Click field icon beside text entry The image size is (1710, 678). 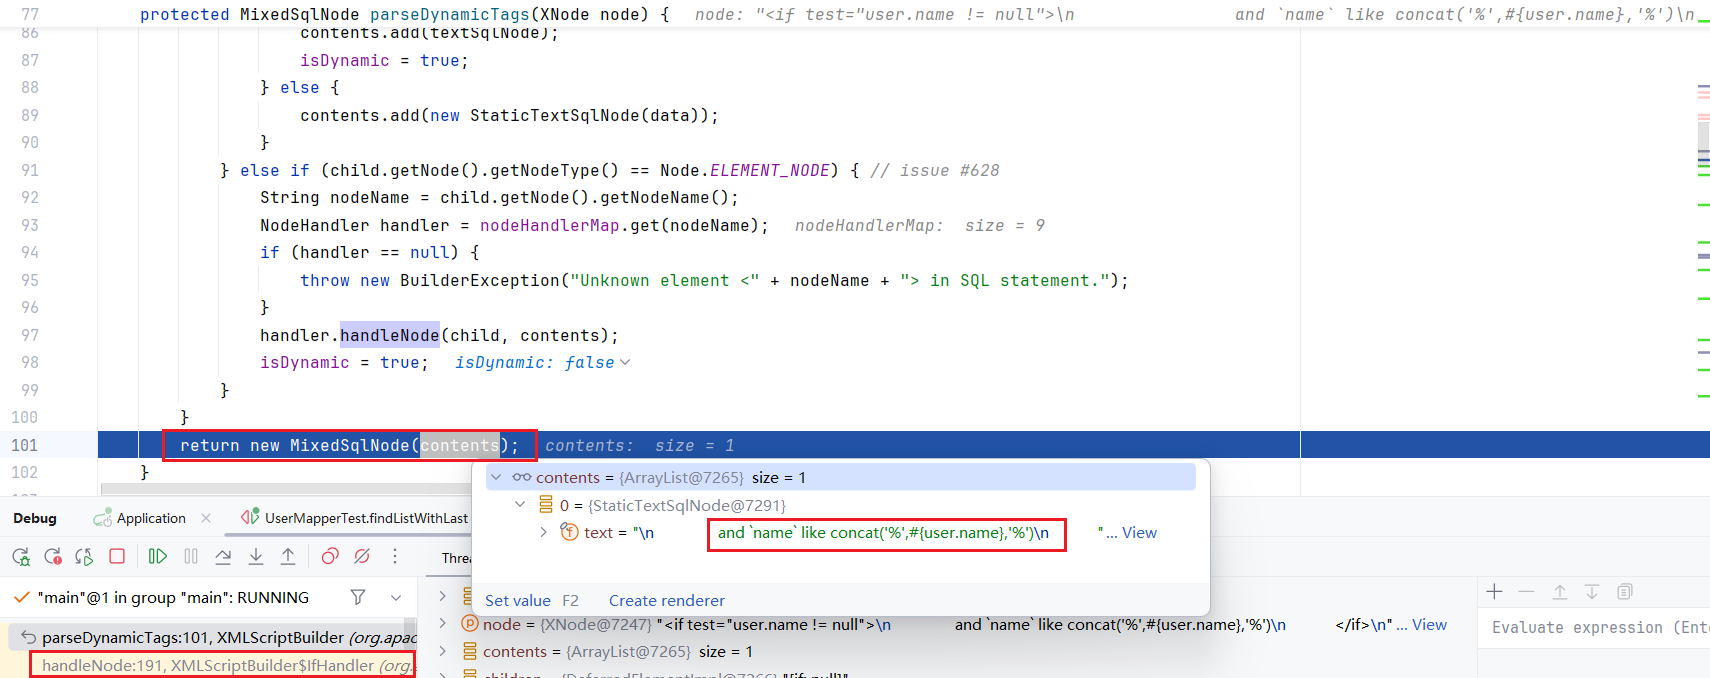click(x=569, y=532)
